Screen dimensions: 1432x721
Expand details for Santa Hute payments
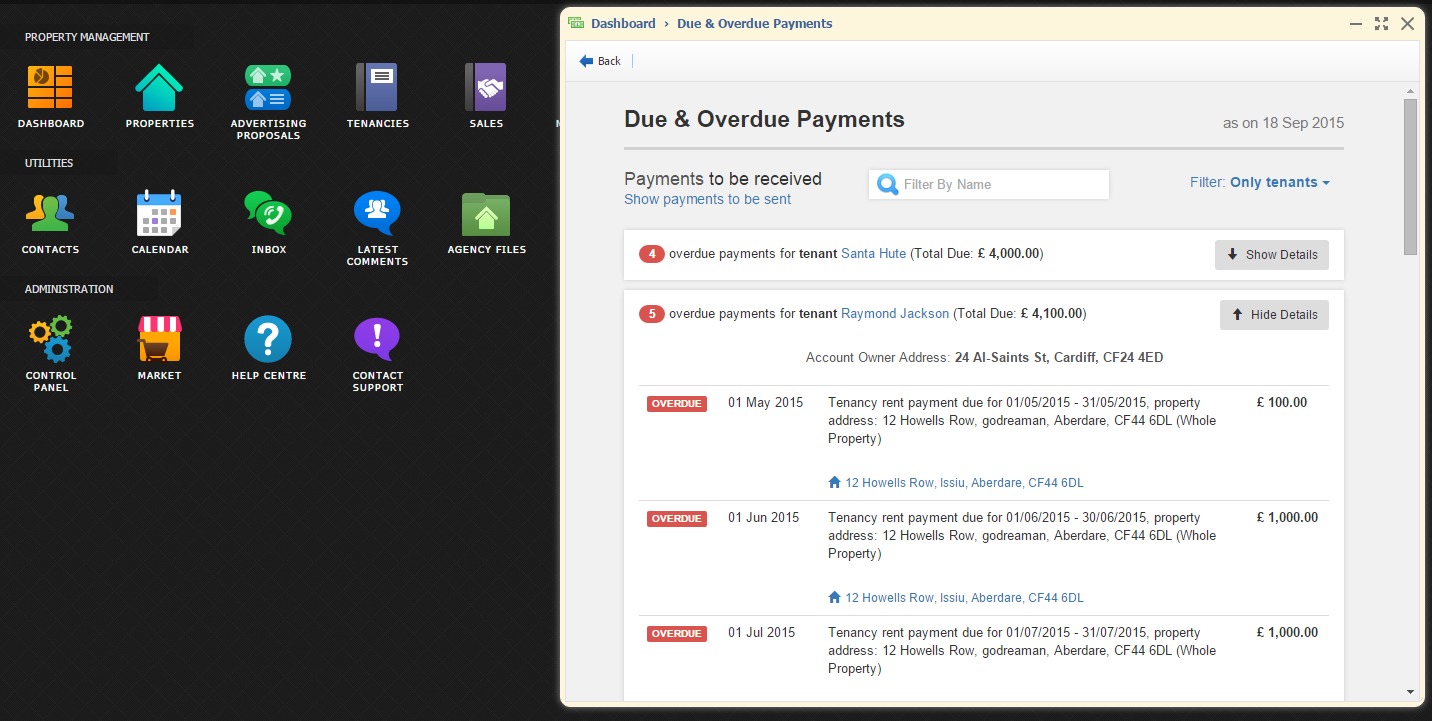(x=1271, y=255)
